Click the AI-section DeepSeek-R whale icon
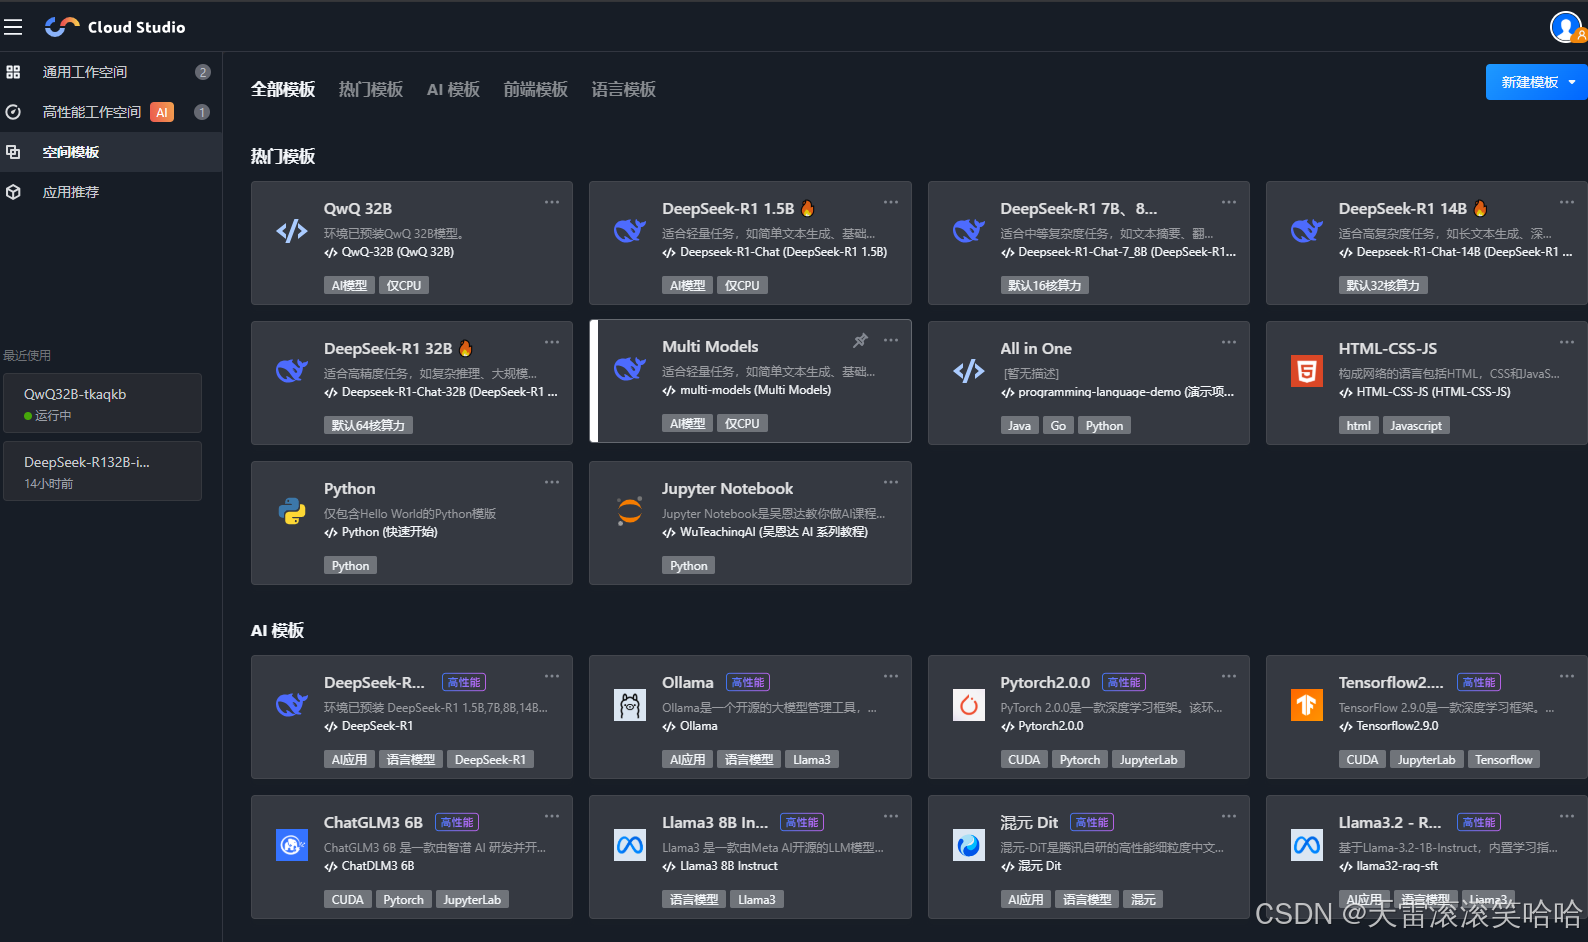The height and width of the screenshot is (942, 1588). [x=292, y=705]
